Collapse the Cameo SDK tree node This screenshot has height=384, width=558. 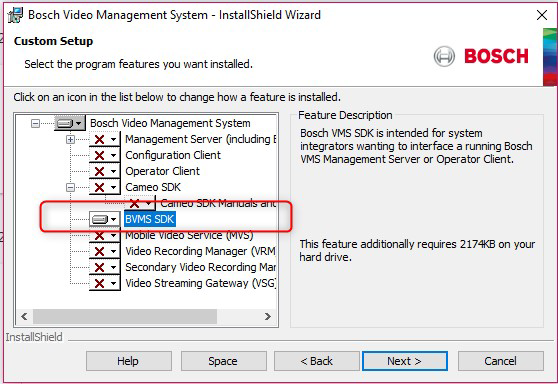point(70,187)
